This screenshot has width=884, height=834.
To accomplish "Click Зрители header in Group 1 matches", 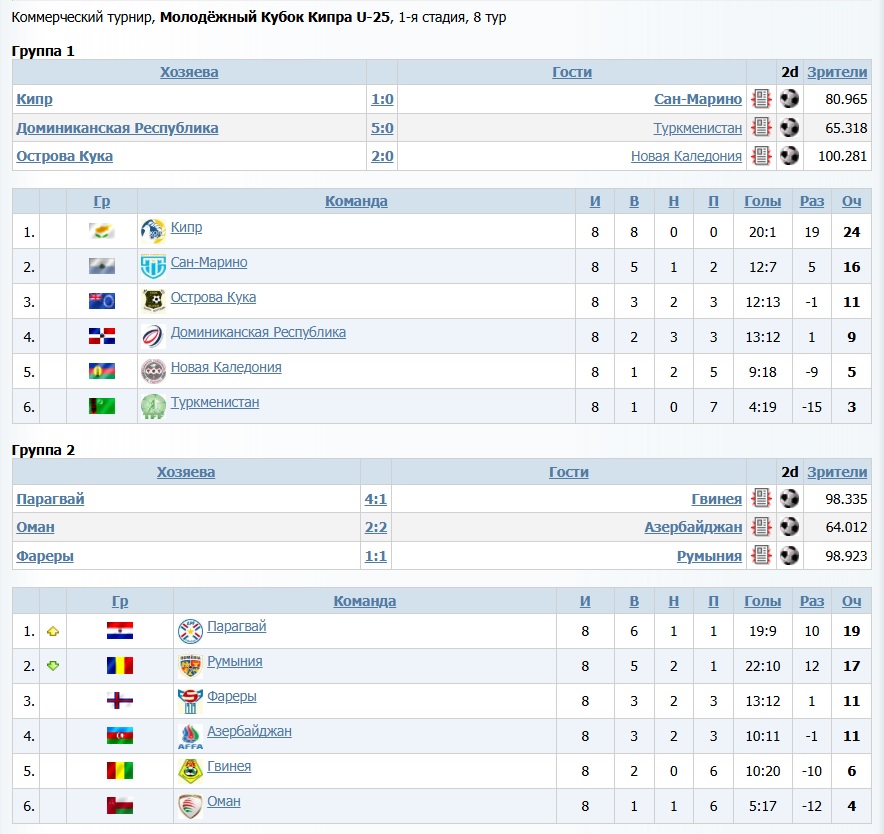I will (x=837, y=72).
